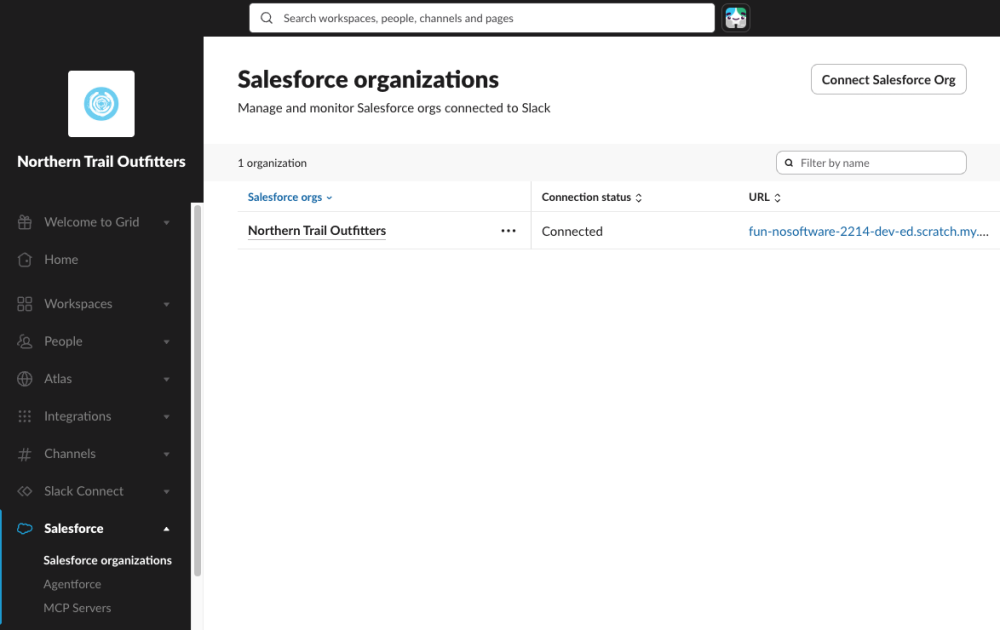Click the Northern Trail Outfitters sidebar title

click(x=101, y=161)
